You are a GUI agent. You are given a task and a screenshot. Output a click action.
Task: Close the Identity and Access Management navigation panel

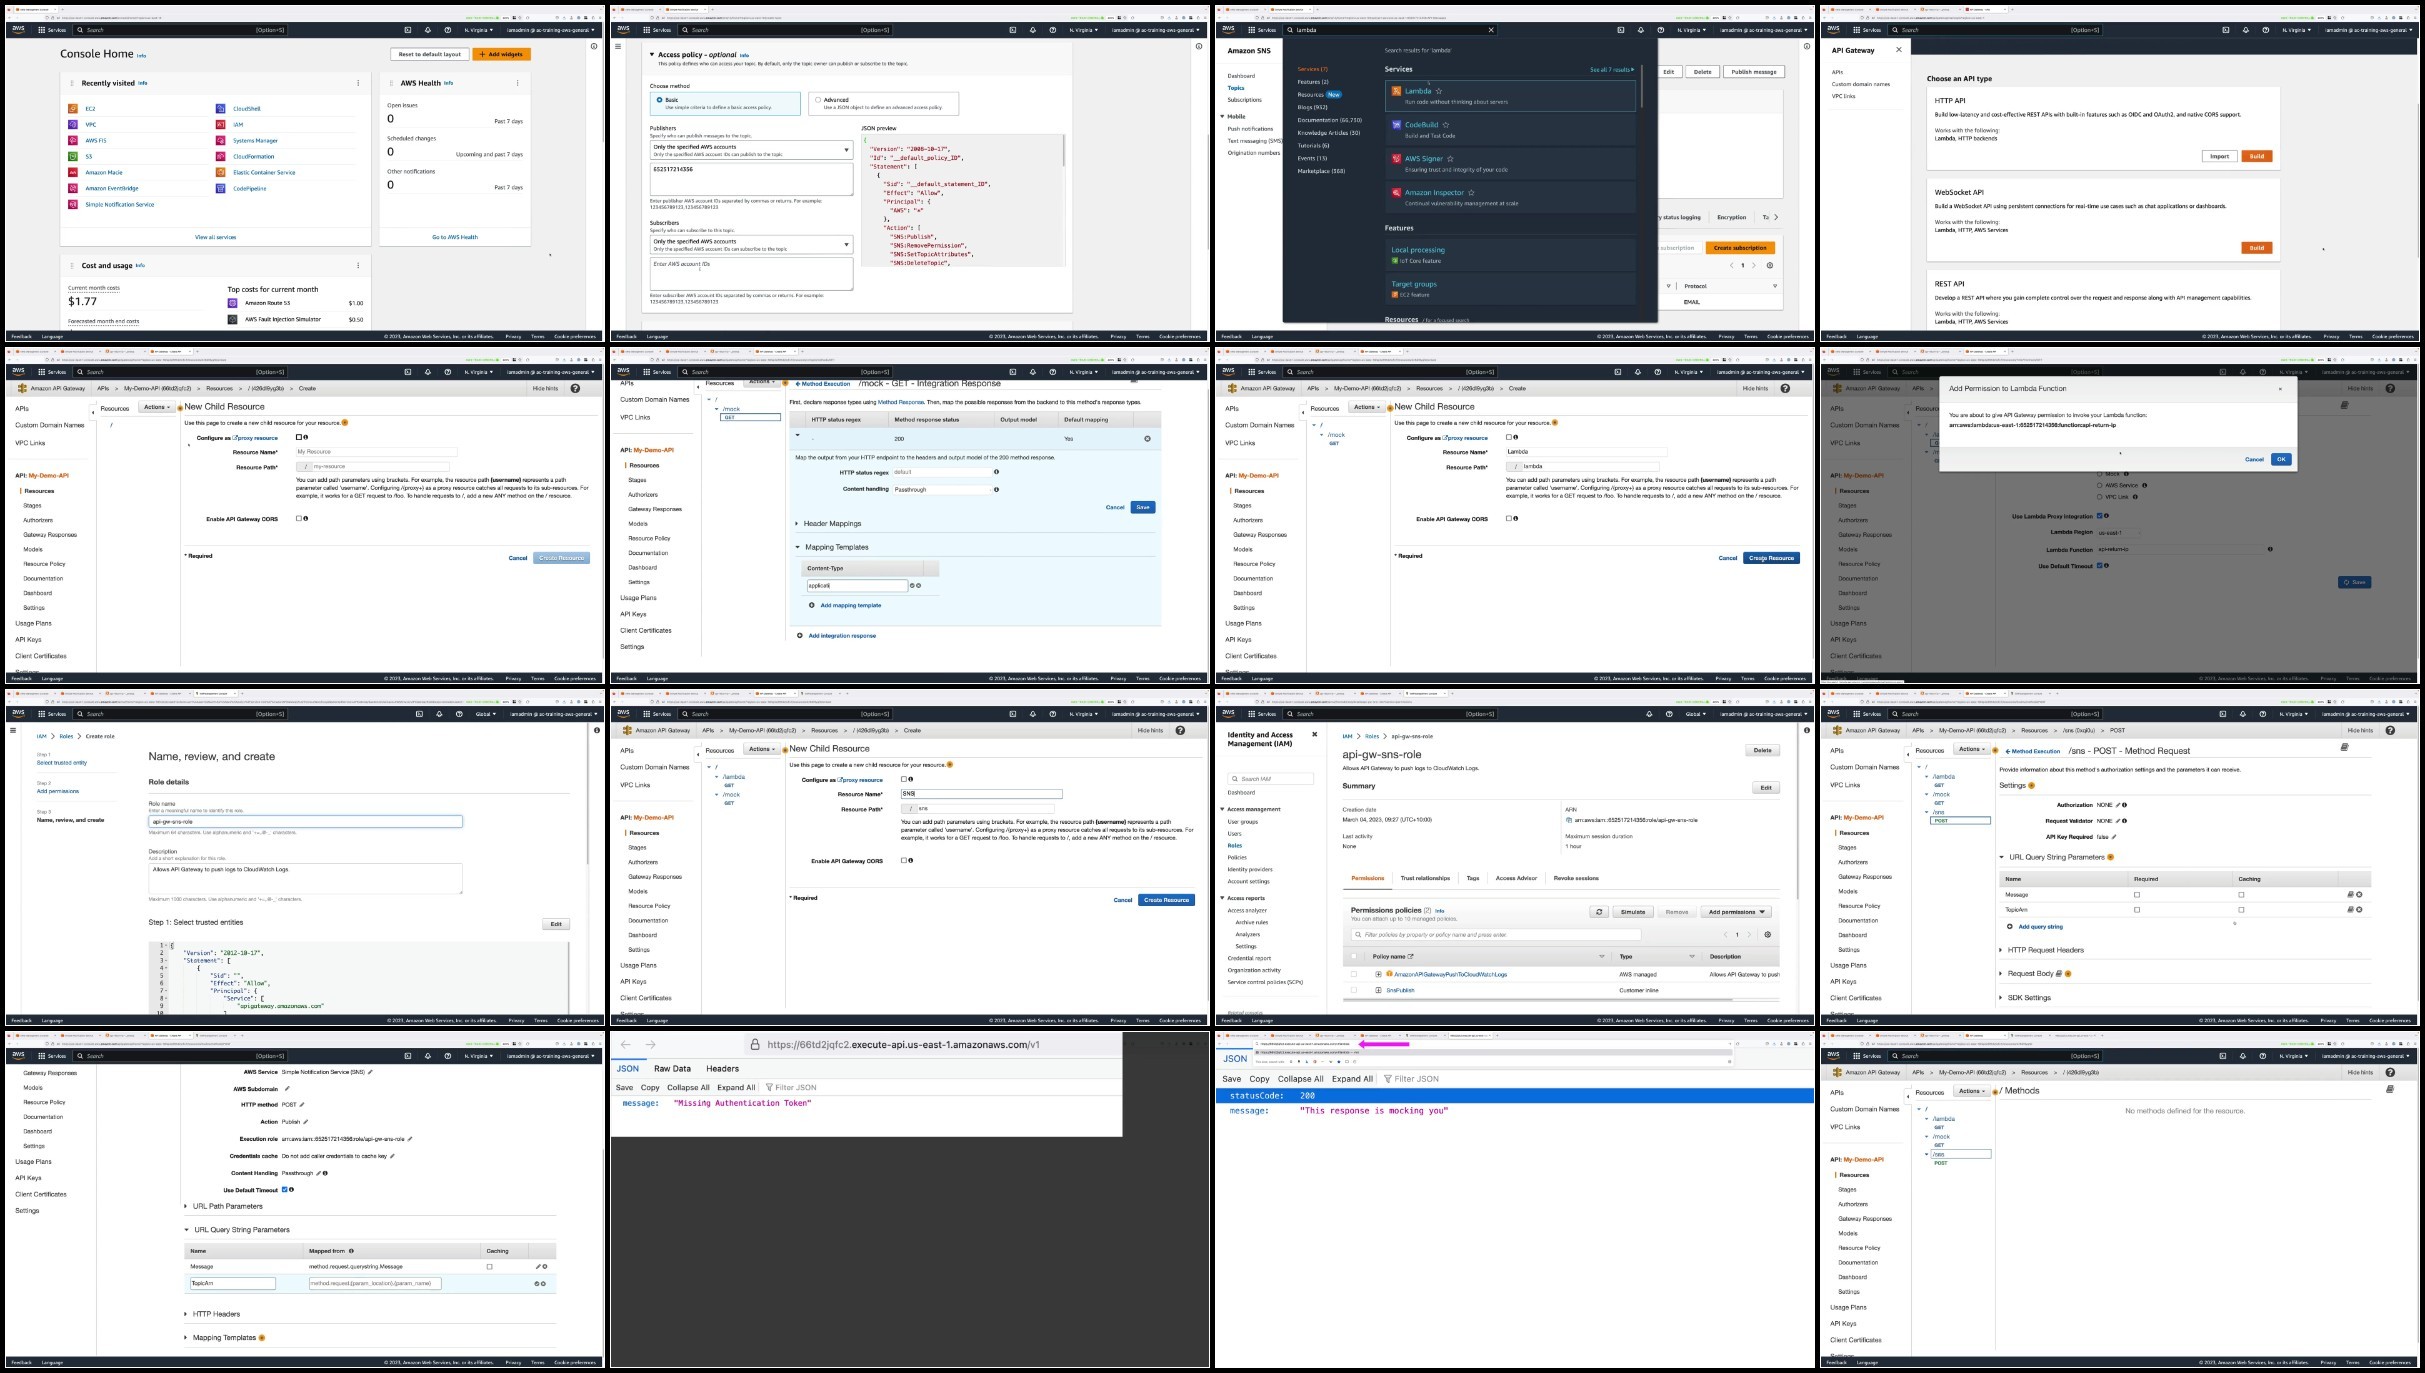[x=1315, y=735]
